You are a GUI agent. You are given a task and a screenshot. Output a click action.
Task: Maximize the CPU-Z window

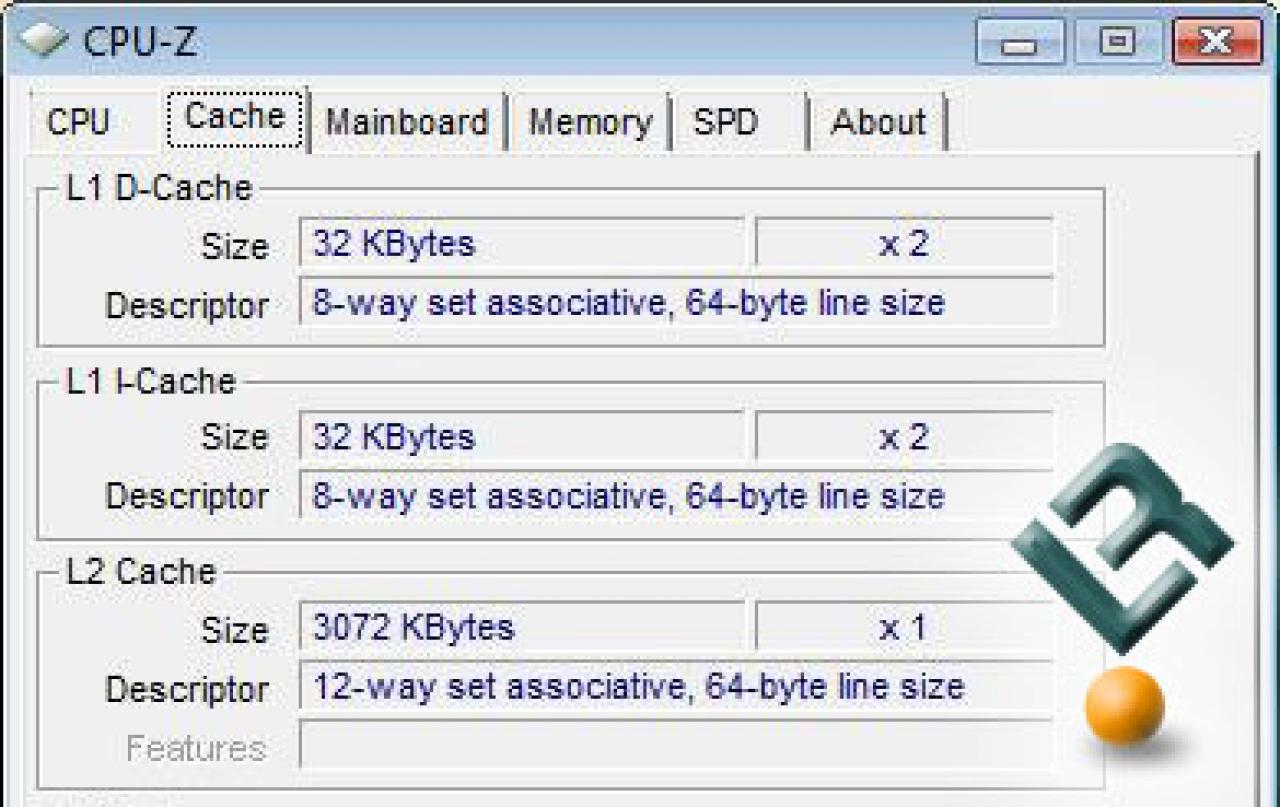coord(1117,43)
